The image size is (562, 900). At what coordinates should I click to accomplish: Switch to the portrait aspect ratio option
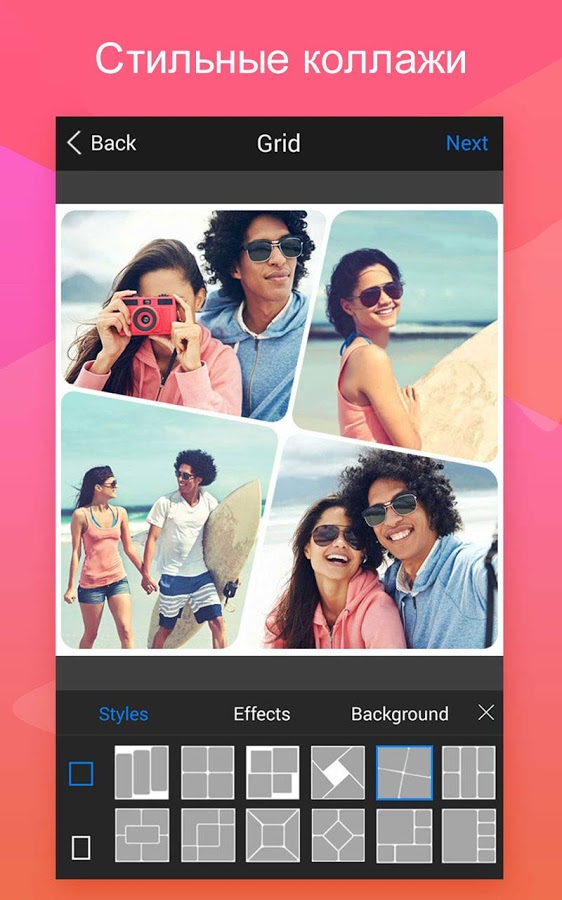point(81,847)
